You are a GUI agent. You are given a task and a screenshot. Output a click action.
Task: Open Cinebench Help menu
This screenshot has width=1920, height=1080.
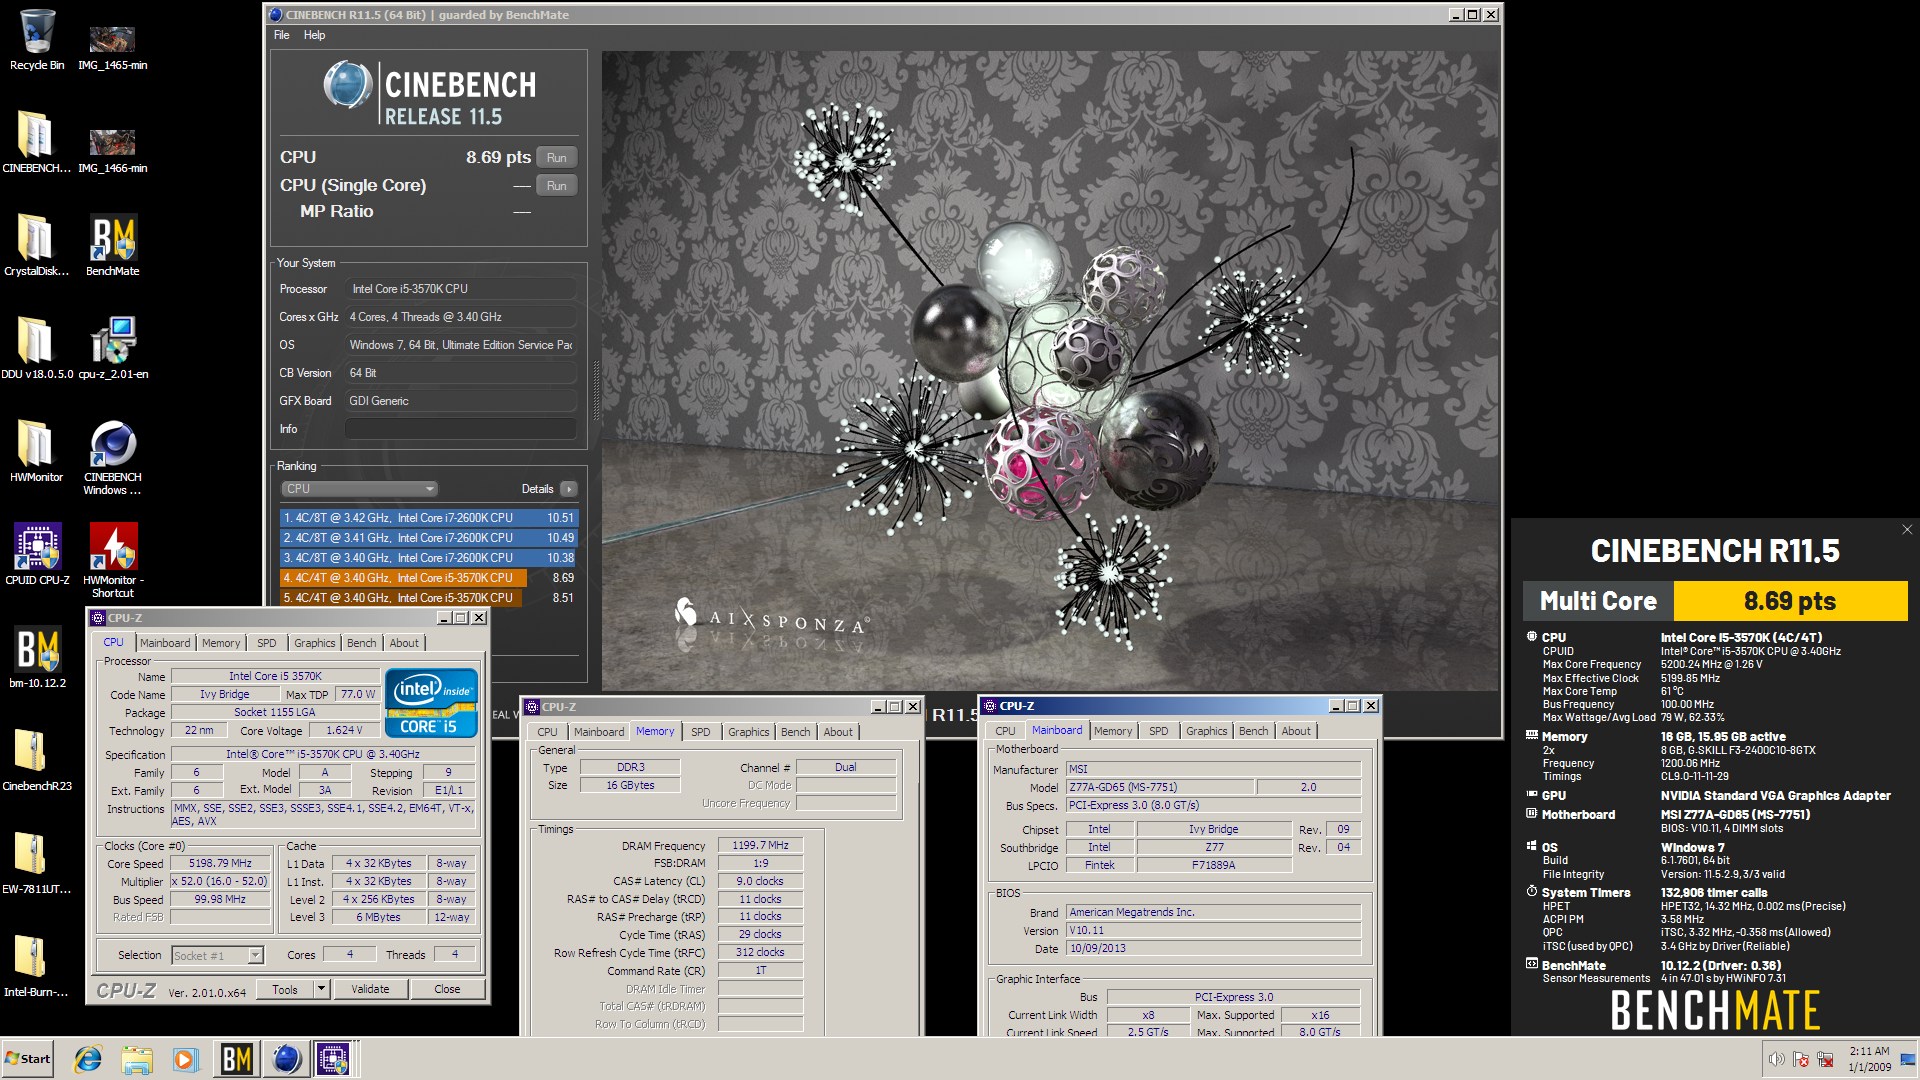click(x=314, y=35)
